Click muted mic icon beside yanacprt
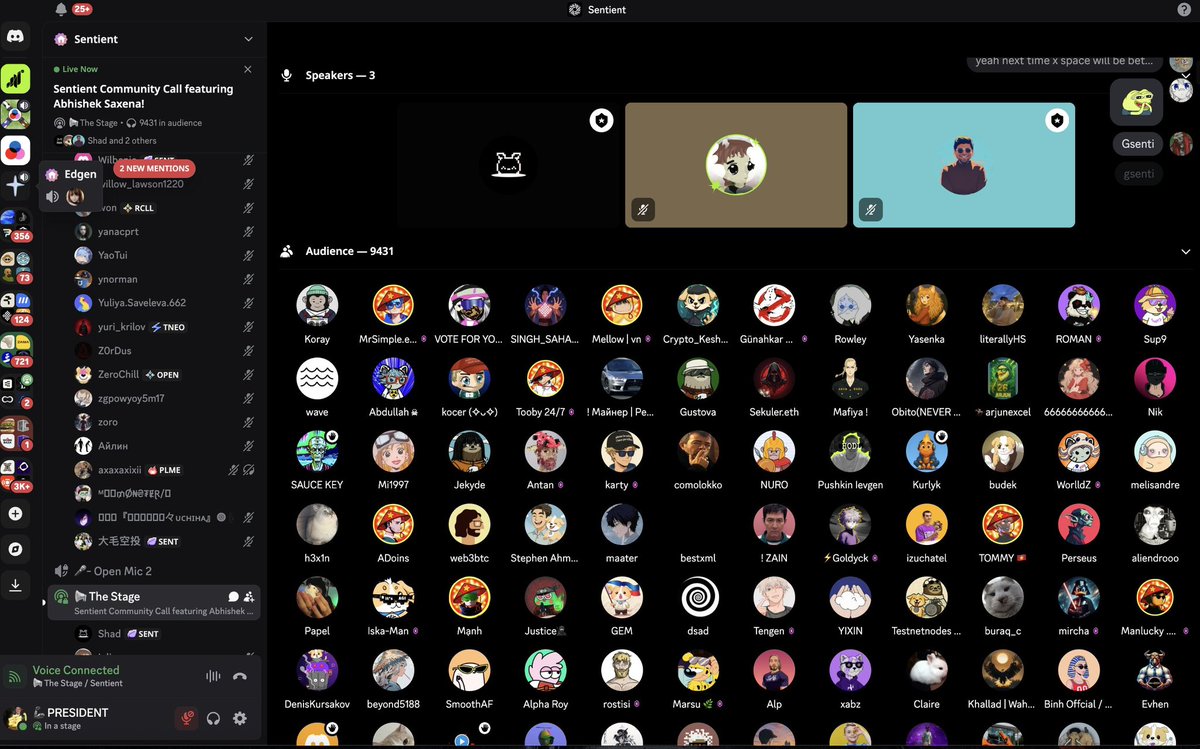1200x749 pixels. pos(249,232)
